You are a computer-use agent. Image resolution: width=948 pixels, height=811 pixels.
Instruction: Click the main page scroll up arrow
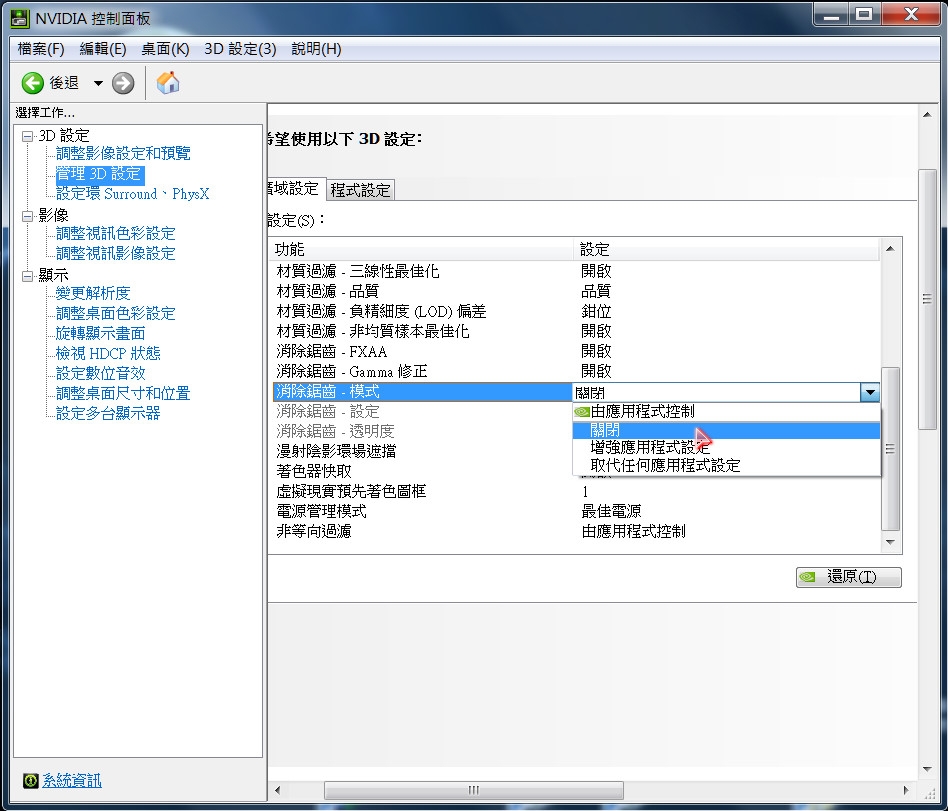(927, 114)
